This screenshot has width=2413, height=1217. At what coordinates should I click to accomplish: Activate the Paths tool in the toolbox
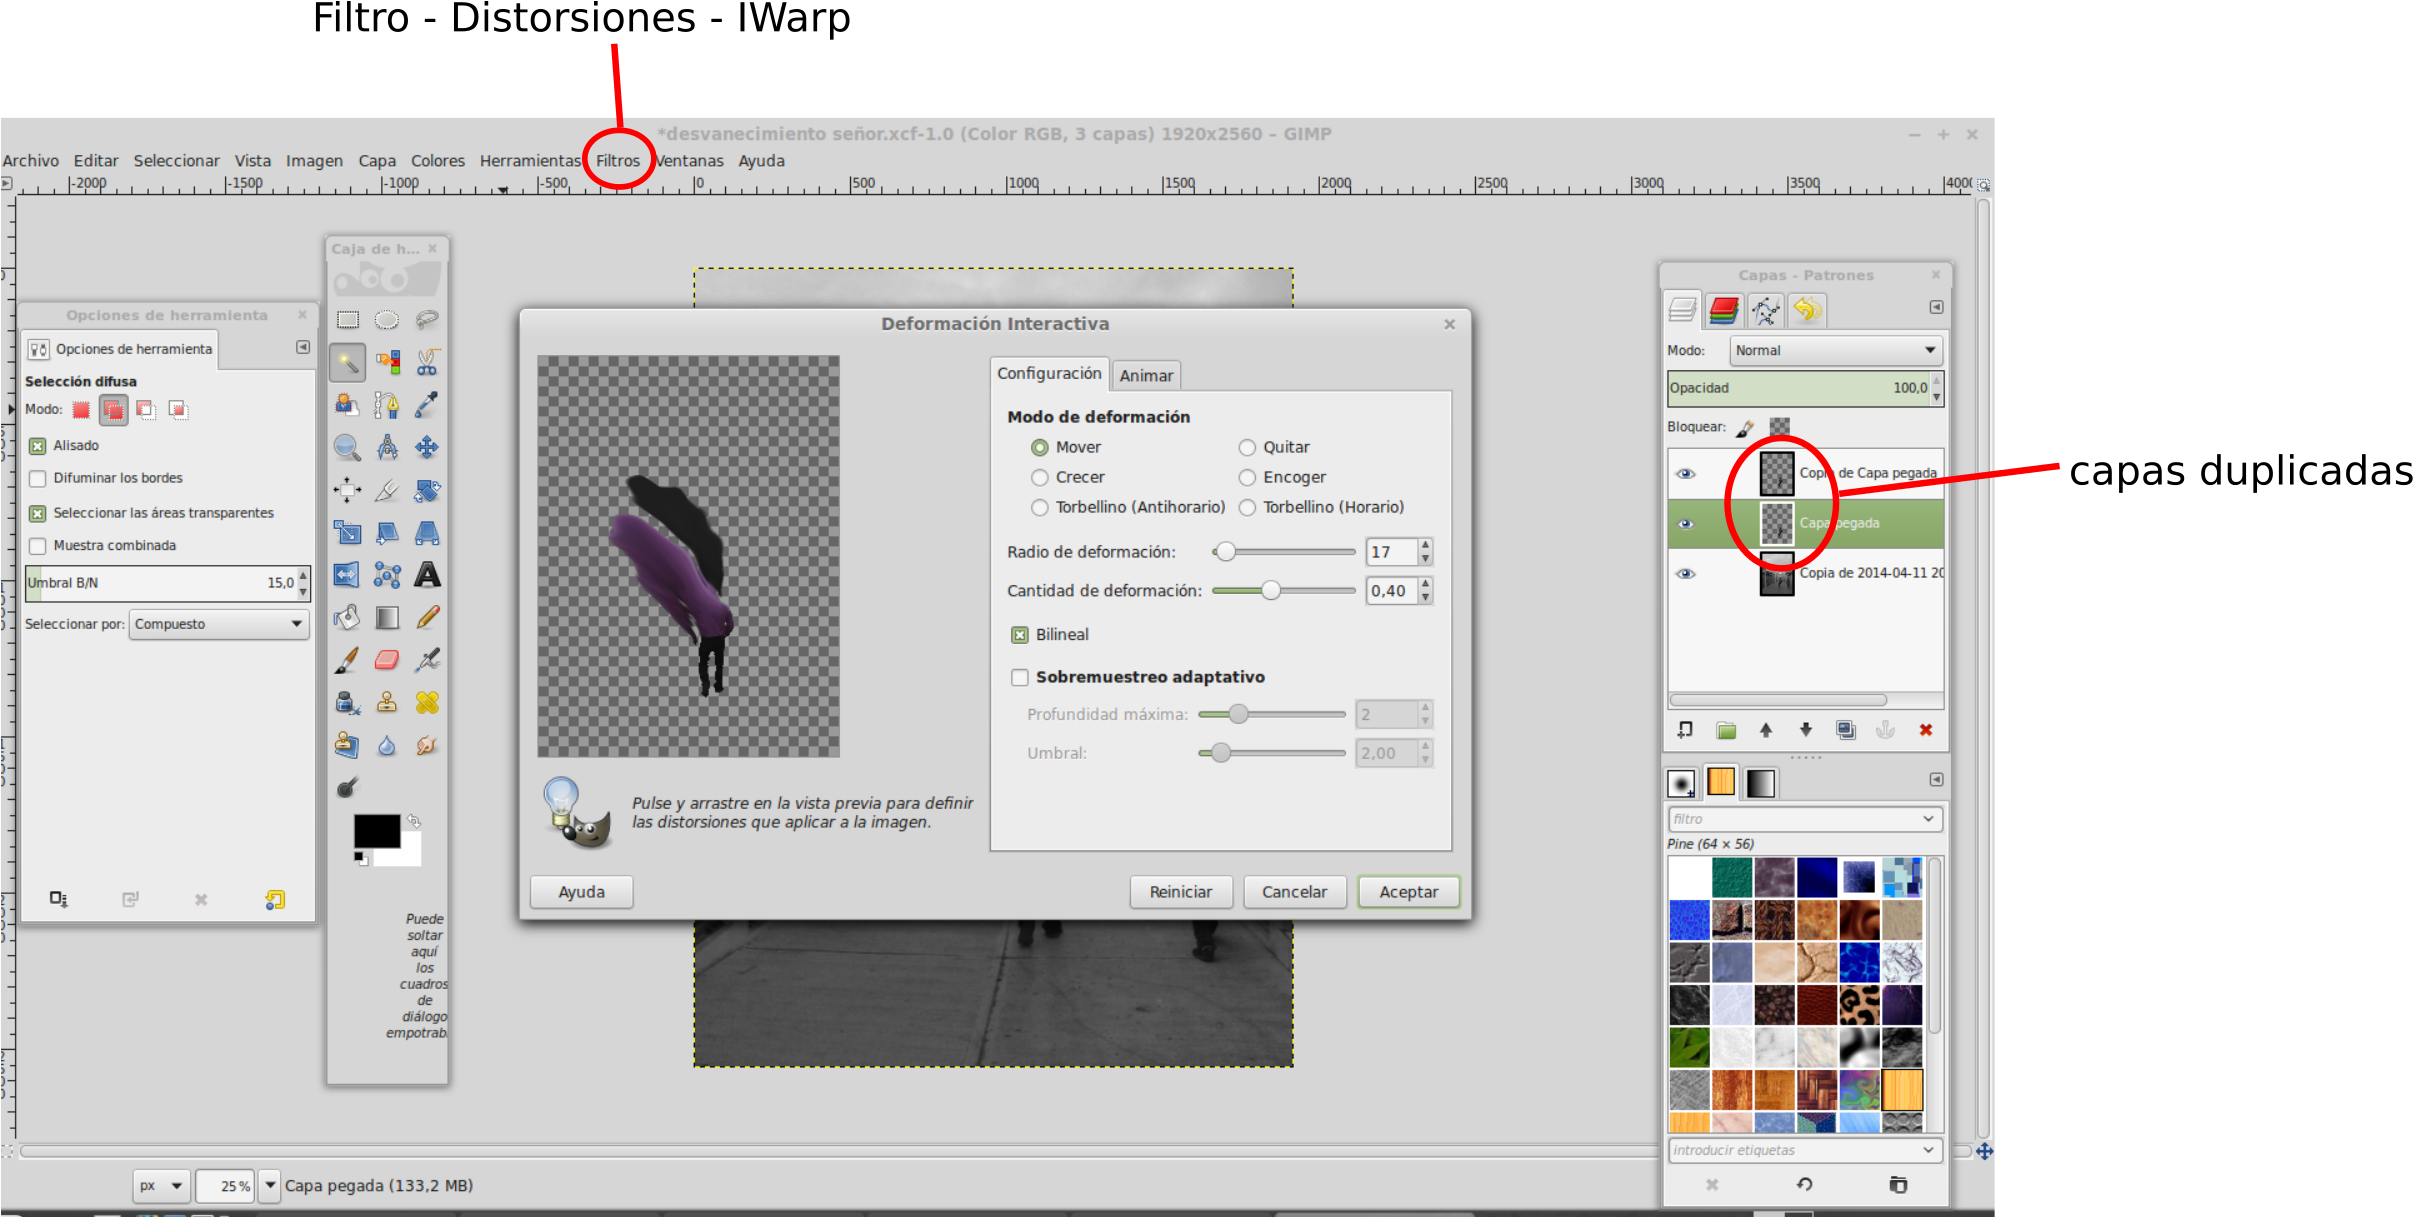click(388, 405)
